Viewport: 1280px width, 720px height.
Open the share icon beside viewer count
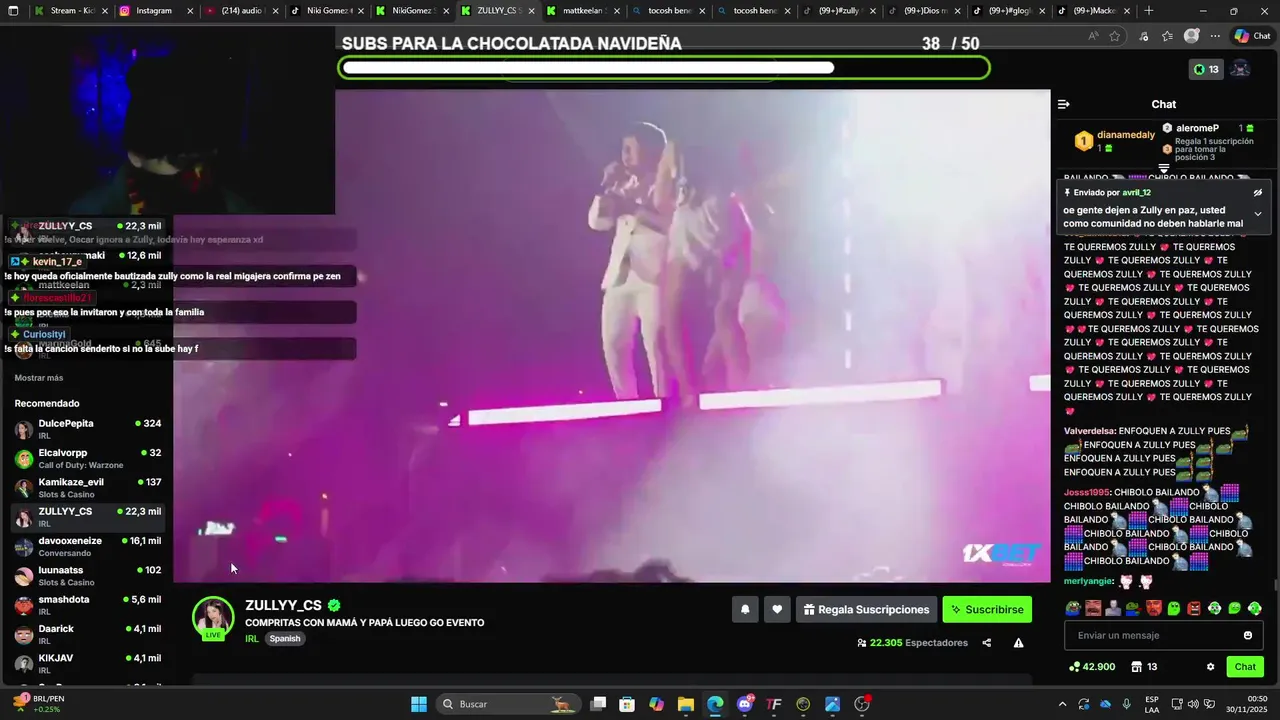(x=986, y=643)
